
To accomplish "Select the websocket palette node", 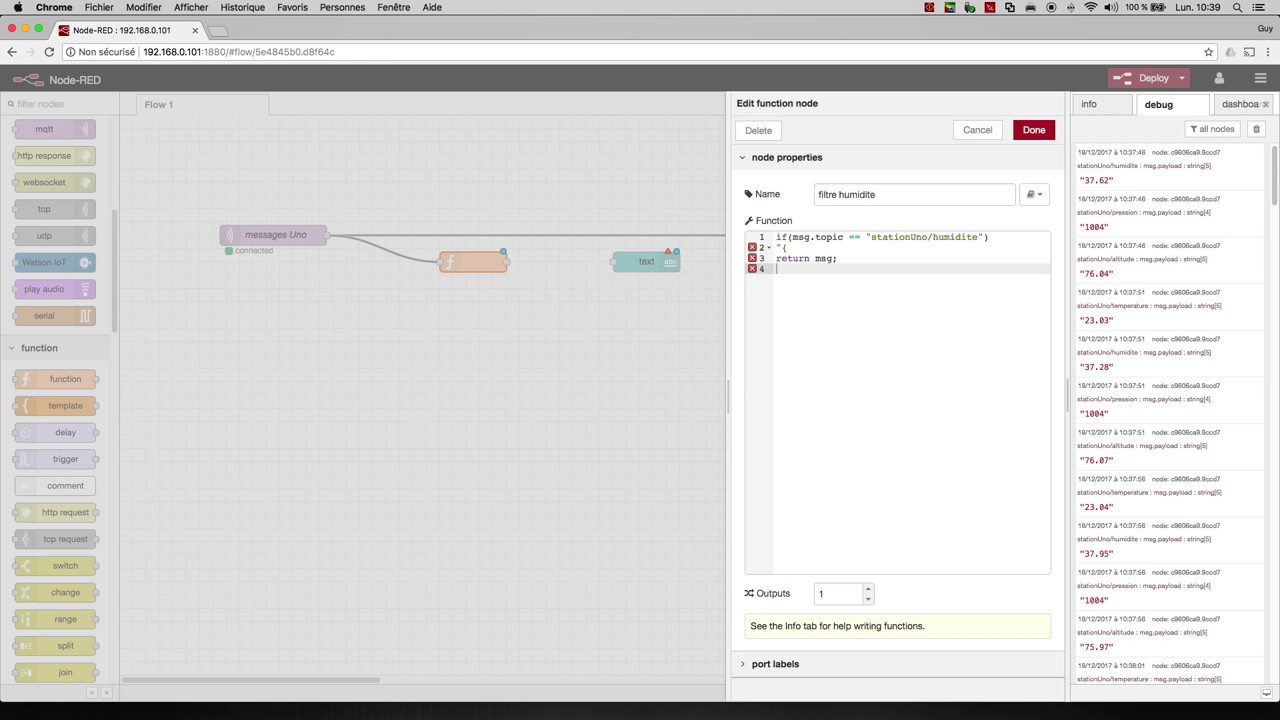I will coord(55,182).
